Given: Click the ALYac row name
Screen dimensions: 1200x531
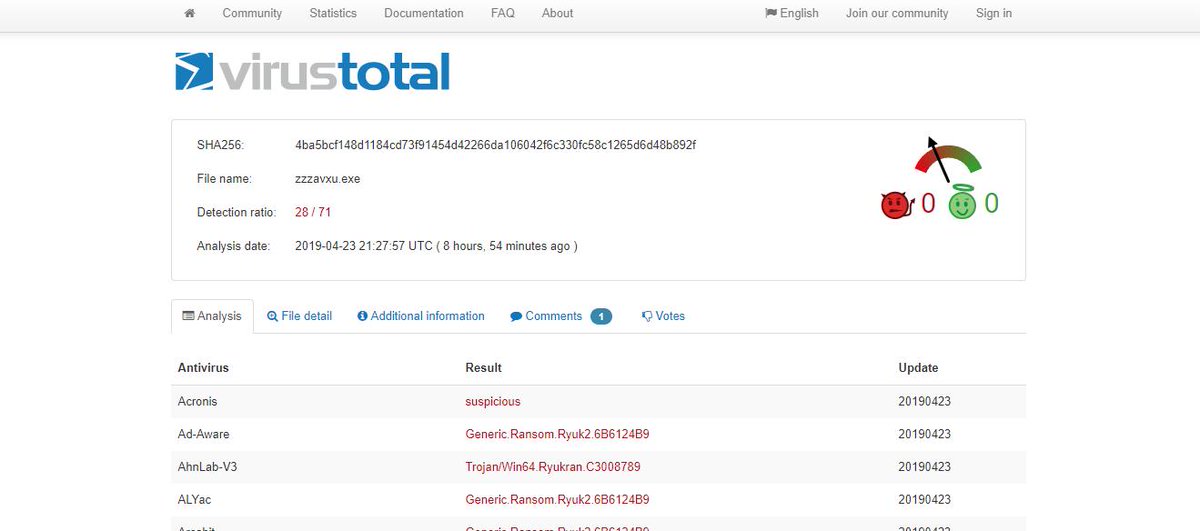Looking at the screenshot, I should 193,499.
